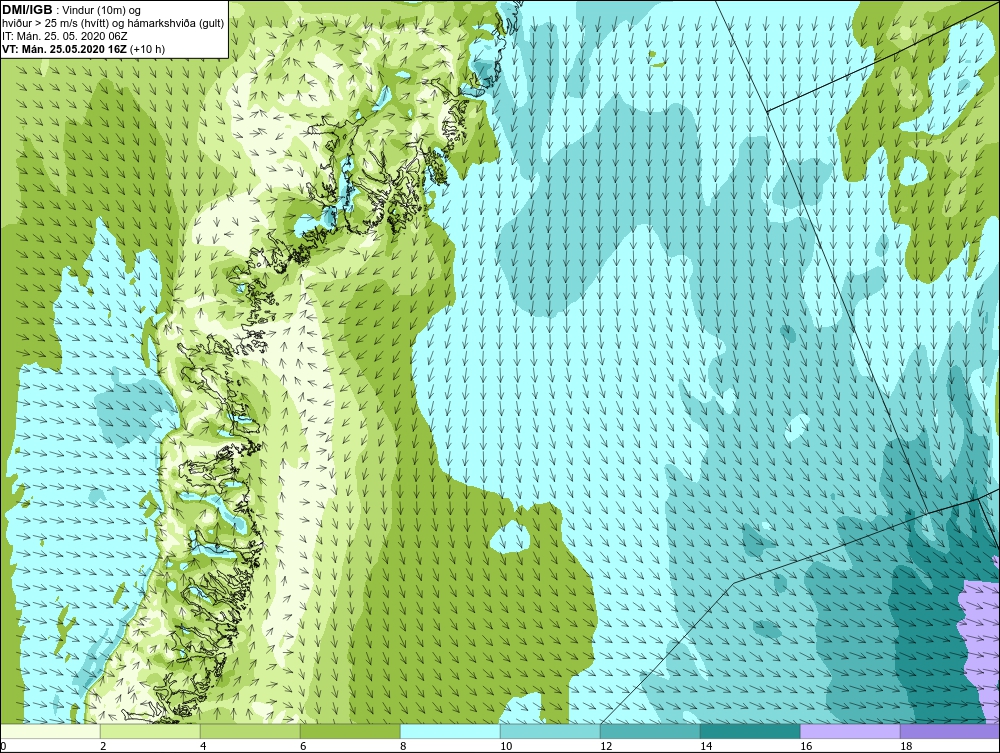Click the 8–10 m/s light cyan swatch

tap(450, 731)
